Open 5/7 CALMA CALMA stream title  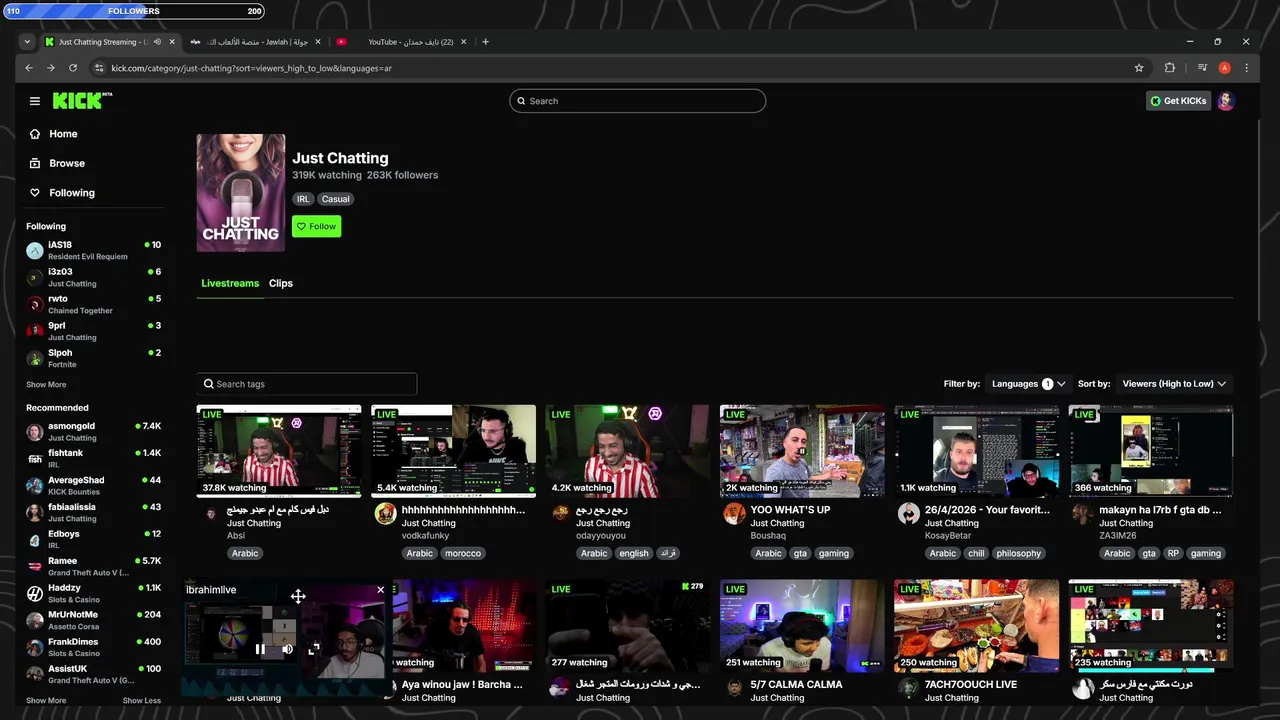click(x=797, y=685)
